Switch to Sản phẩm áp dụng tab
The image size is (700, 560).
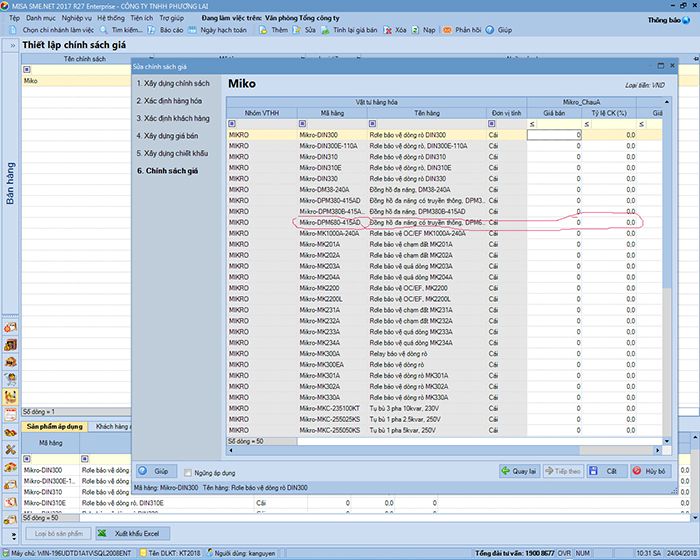tap(54, 426)
